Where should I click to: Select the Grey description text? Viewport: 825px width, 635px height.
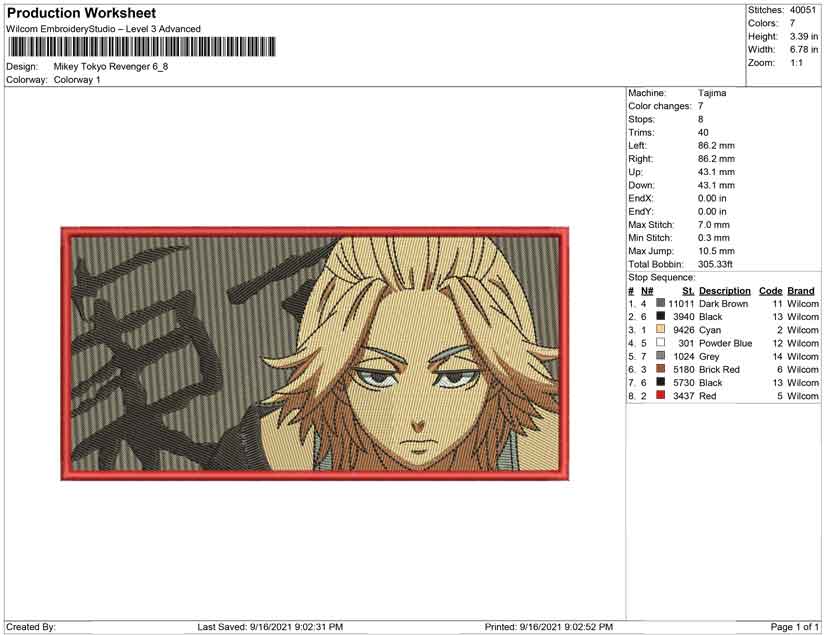point(709,356)
